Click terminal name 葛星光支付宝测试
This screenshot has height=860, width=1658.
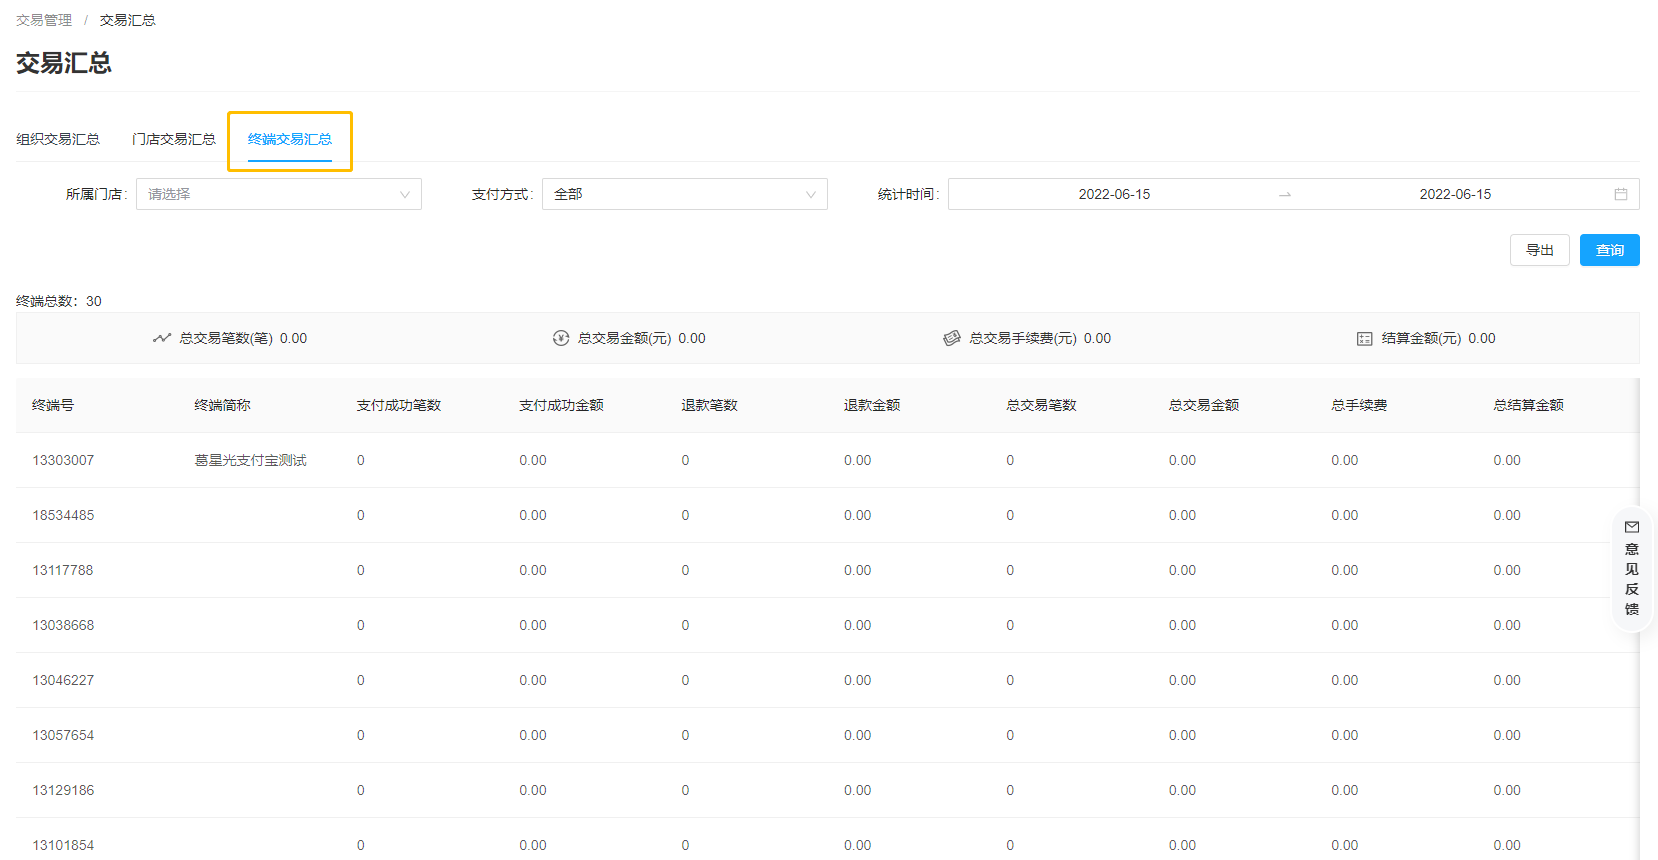pyautogui.click(x=250, y=460)
